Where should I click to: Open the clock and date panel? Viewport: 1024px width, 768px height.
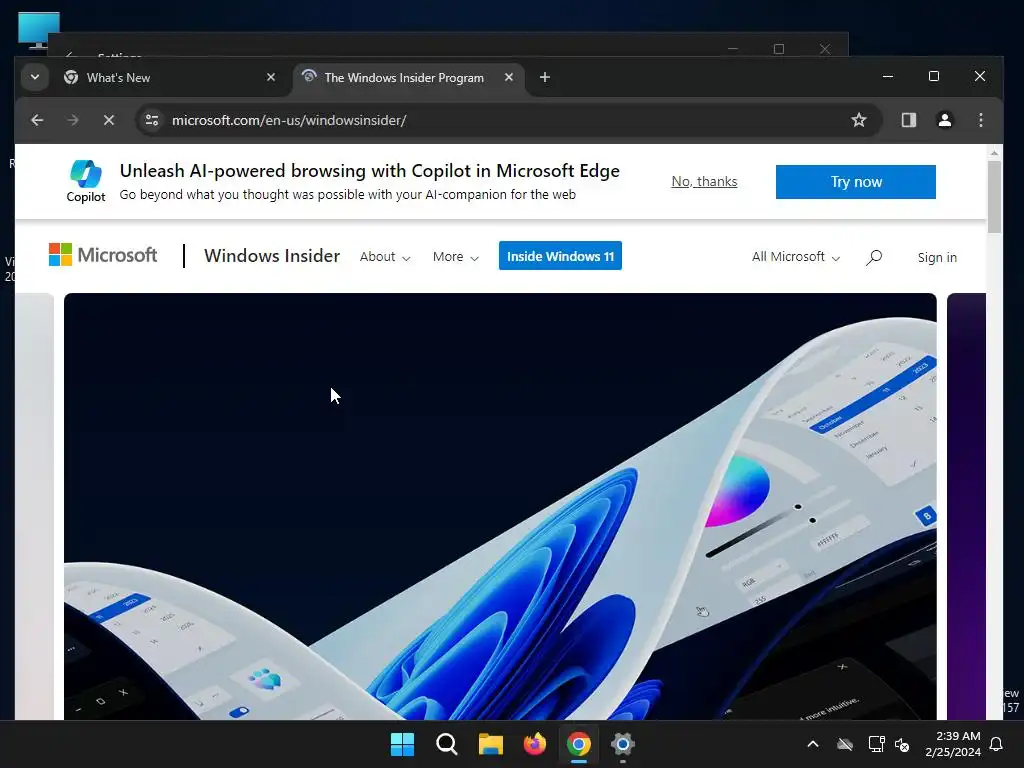point(953,744)
